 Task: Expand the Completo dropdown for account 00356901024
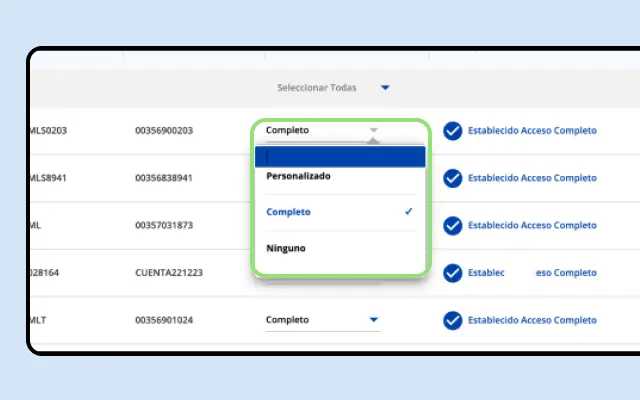point(373,320)
